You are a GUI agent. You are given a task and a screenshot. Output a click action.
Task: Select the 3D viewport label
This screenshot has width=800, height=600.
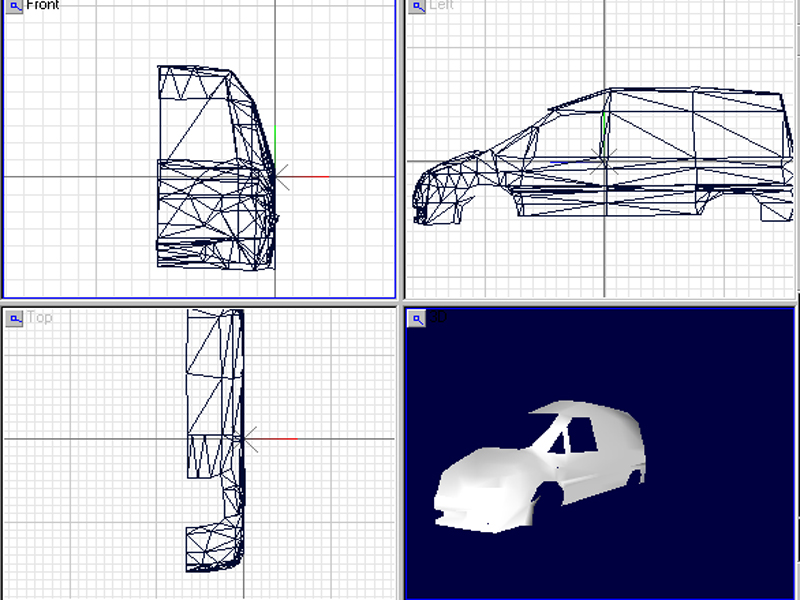click(x=438, y=317)
